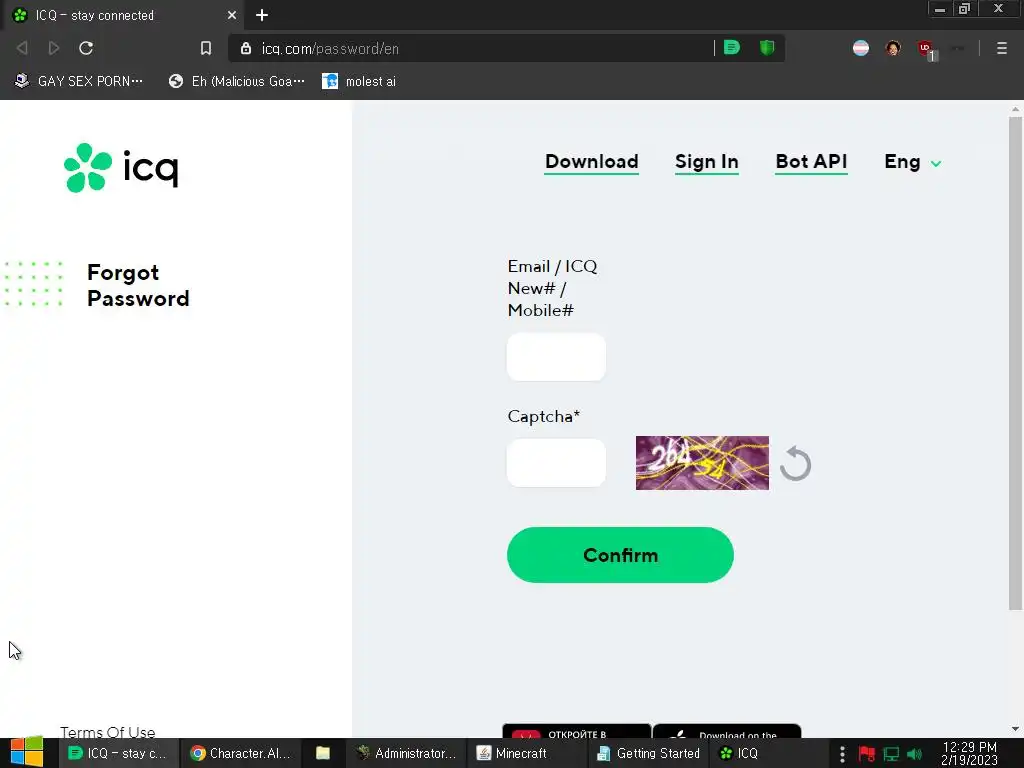
Task: Open the Eh (Malicious Goa… bookmark
Action: click(236, 81)
